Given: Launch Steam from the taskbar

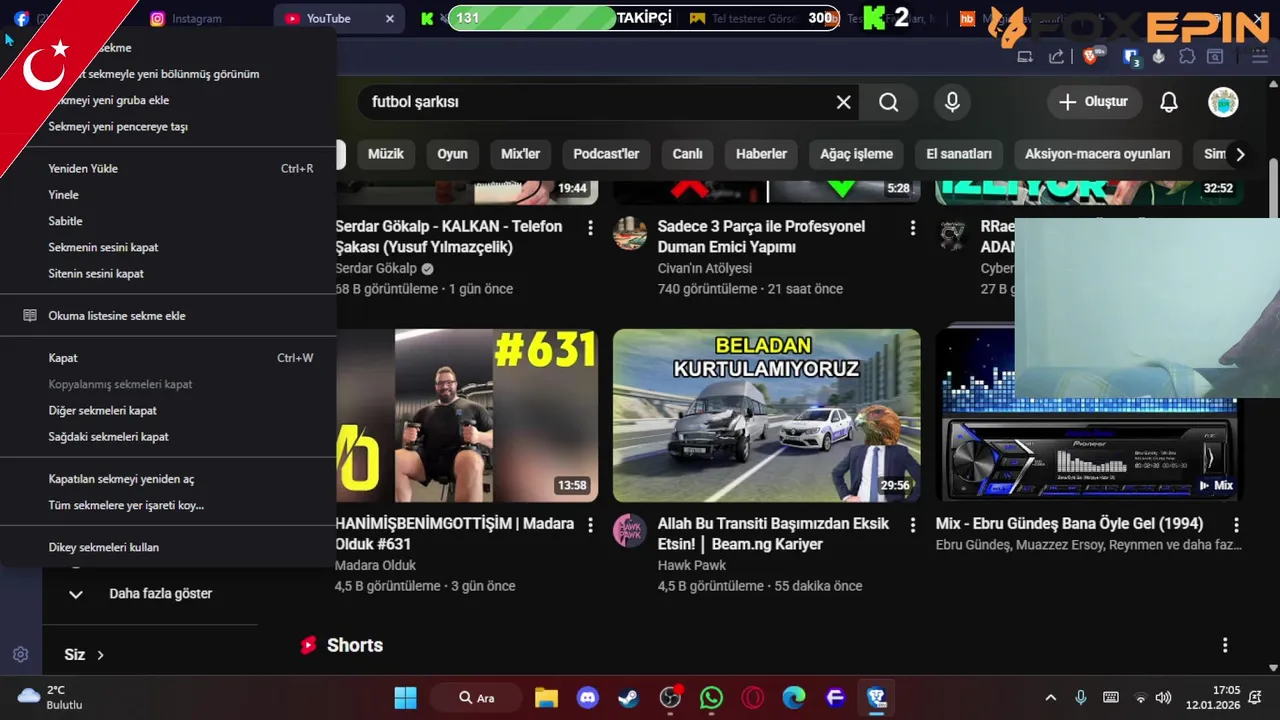Looking at the screenshot, I should point(629,698).
